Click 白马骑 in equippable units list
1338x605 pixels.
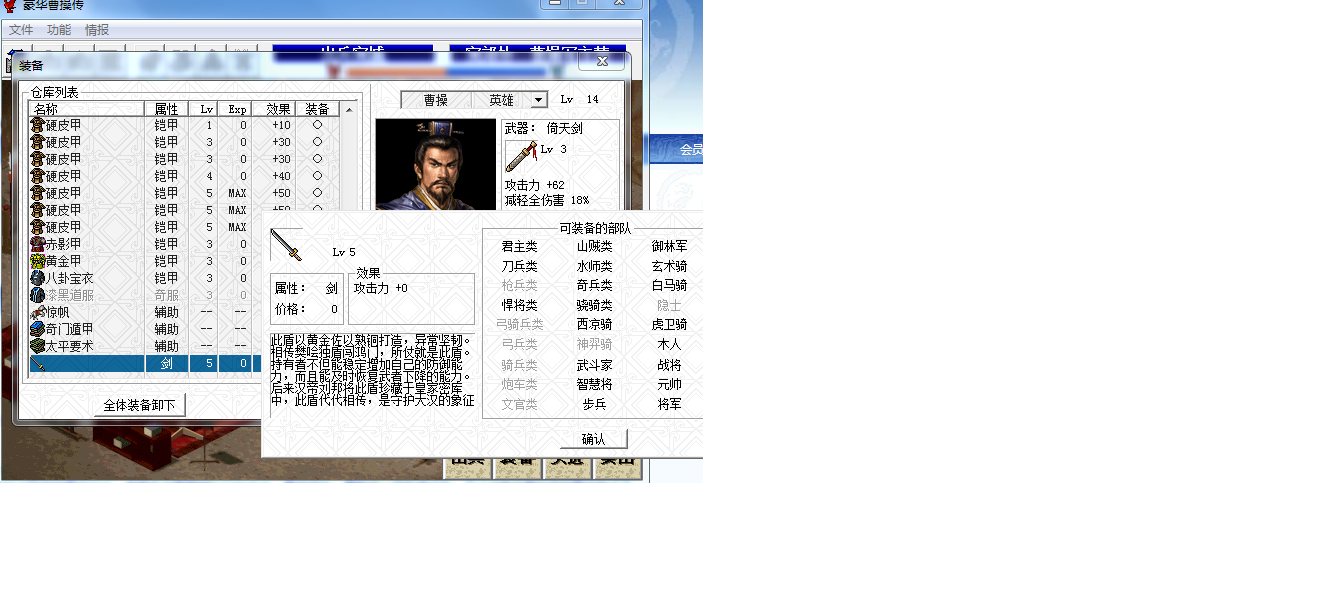[x=669, y=285]
